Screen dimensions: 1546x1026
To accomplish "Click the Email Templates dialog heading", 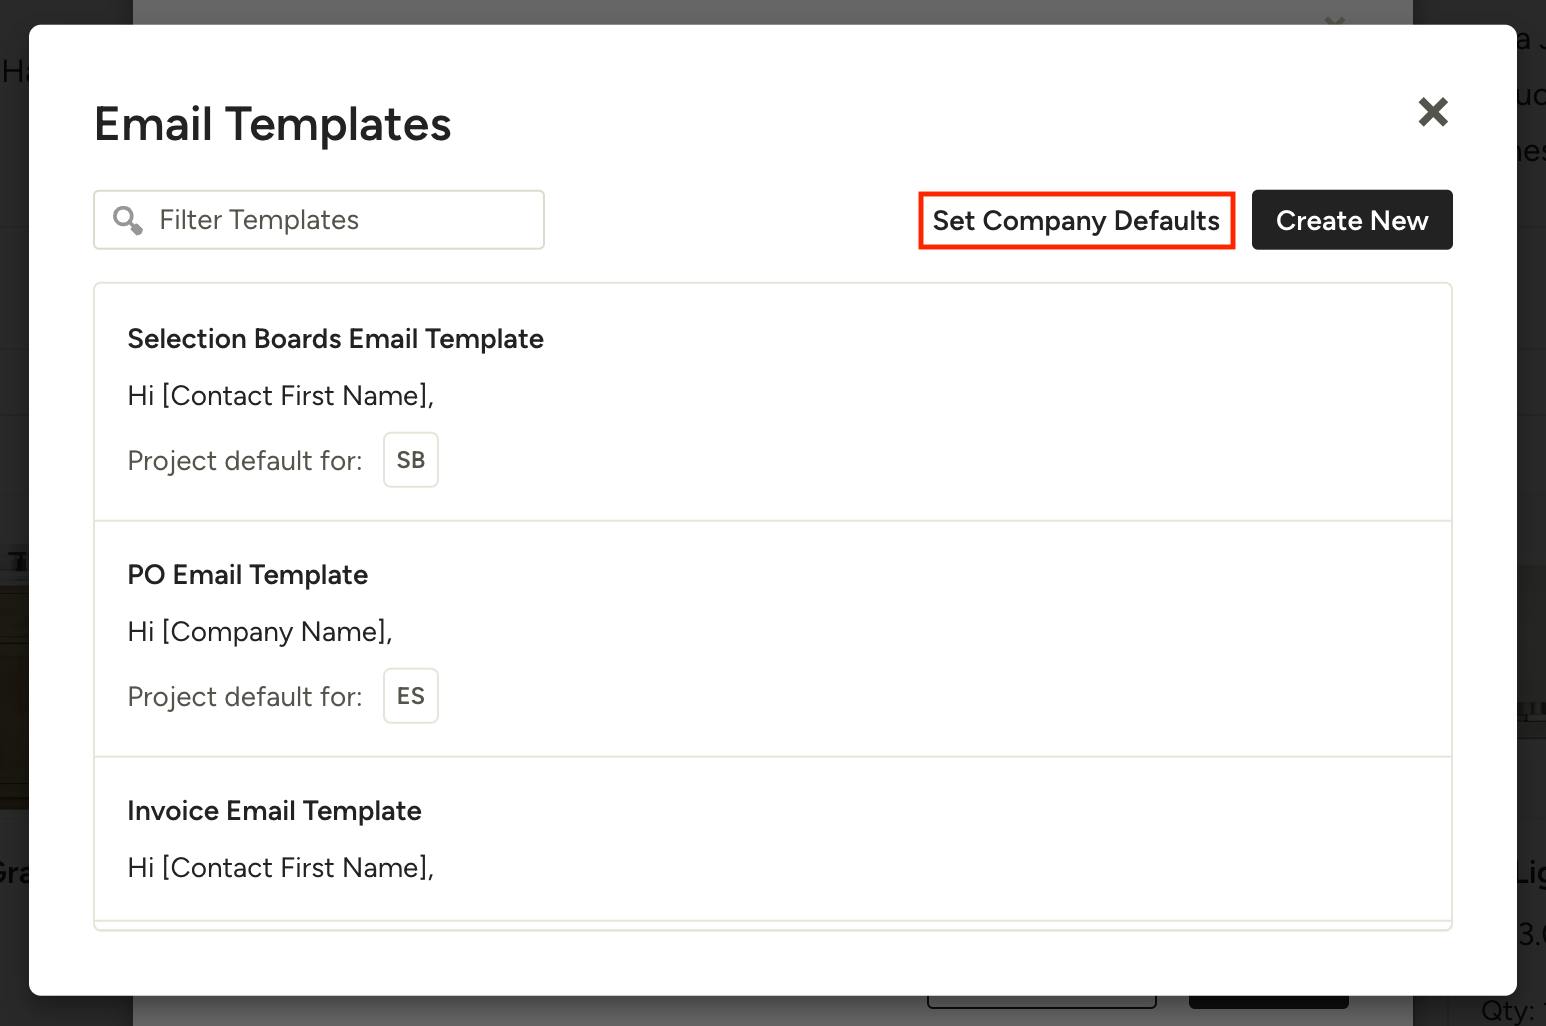I will pos(272,125).
